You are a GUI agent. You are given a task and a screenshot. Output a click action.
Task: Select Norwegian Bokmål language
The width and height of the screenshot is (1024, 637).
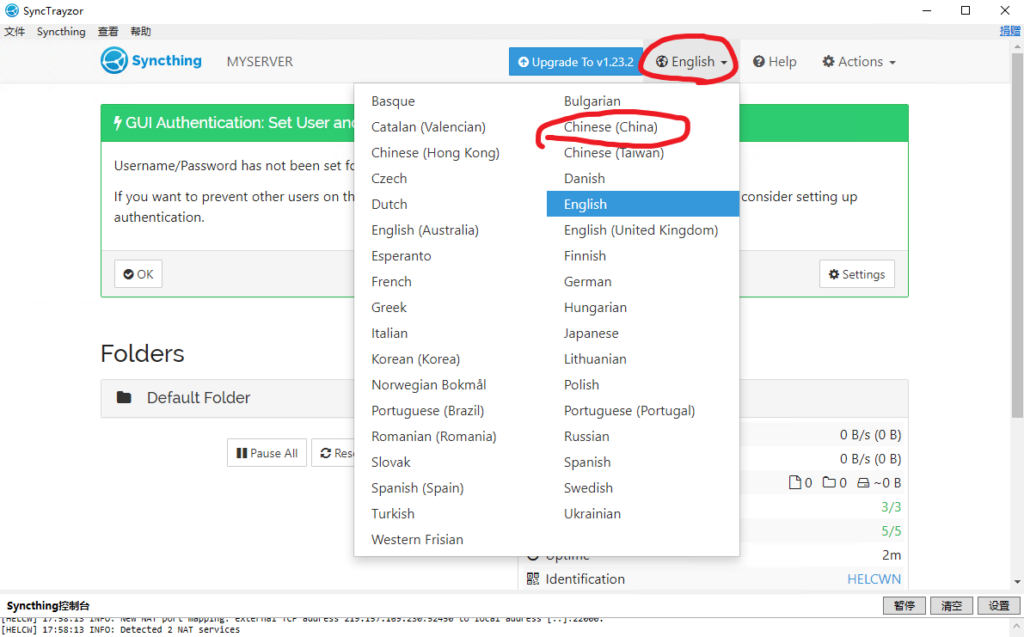point(428,385)
